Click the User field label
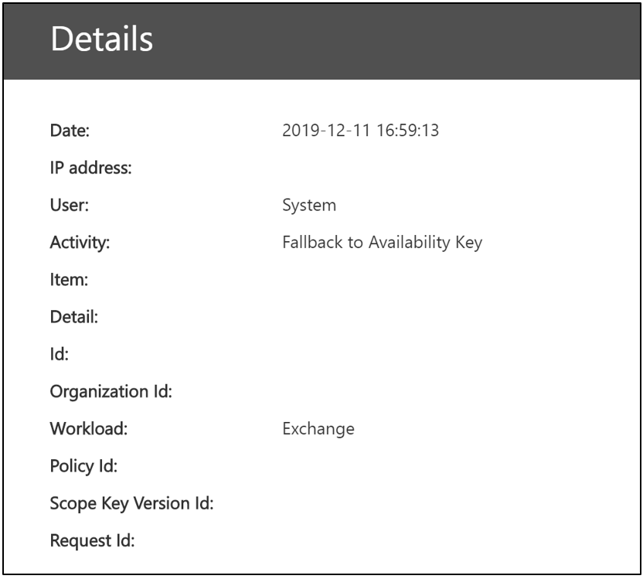The height and width of the screenshot is (579, 643). click(x=69, y=205)
